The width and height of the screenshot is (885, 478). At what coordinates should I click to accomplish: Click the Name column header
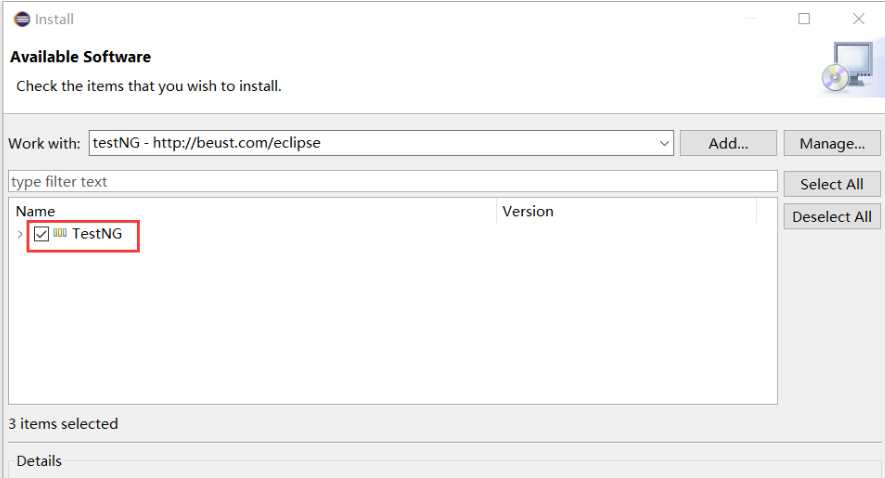(x=253, y=211)
